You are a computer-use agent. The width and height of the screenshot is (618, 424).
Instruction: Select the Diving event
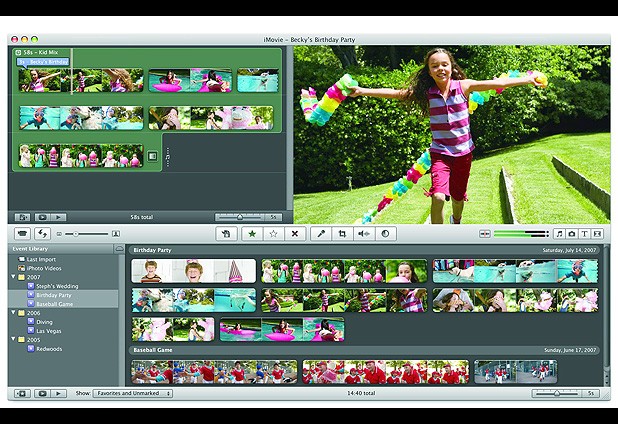click(x=44, y=322)
